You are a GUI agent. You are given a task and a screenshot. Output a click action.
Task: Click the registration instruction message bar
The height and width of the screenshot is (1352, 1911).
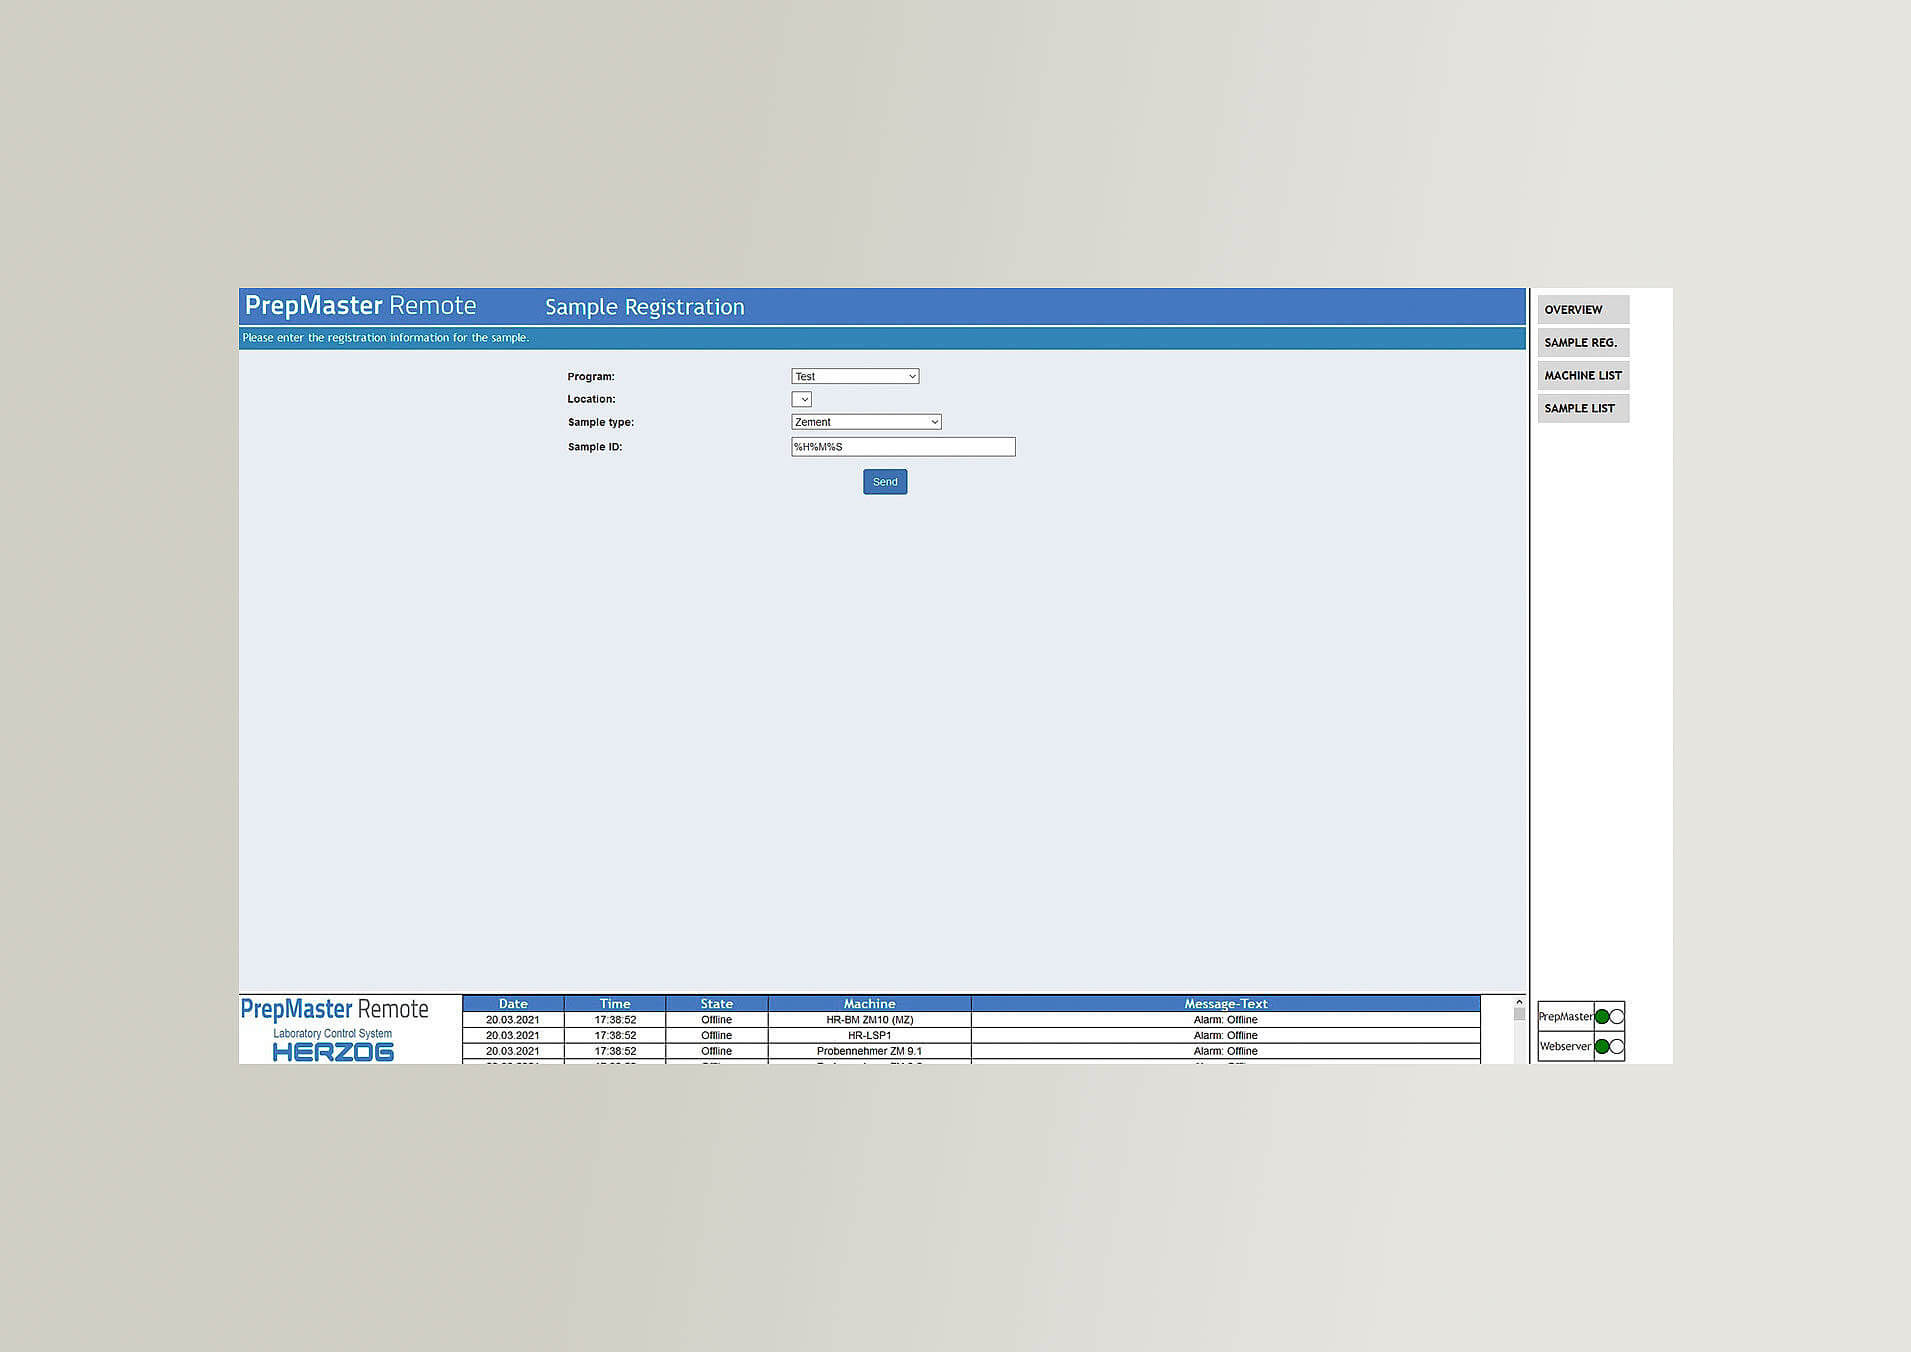tap(883, 338)
